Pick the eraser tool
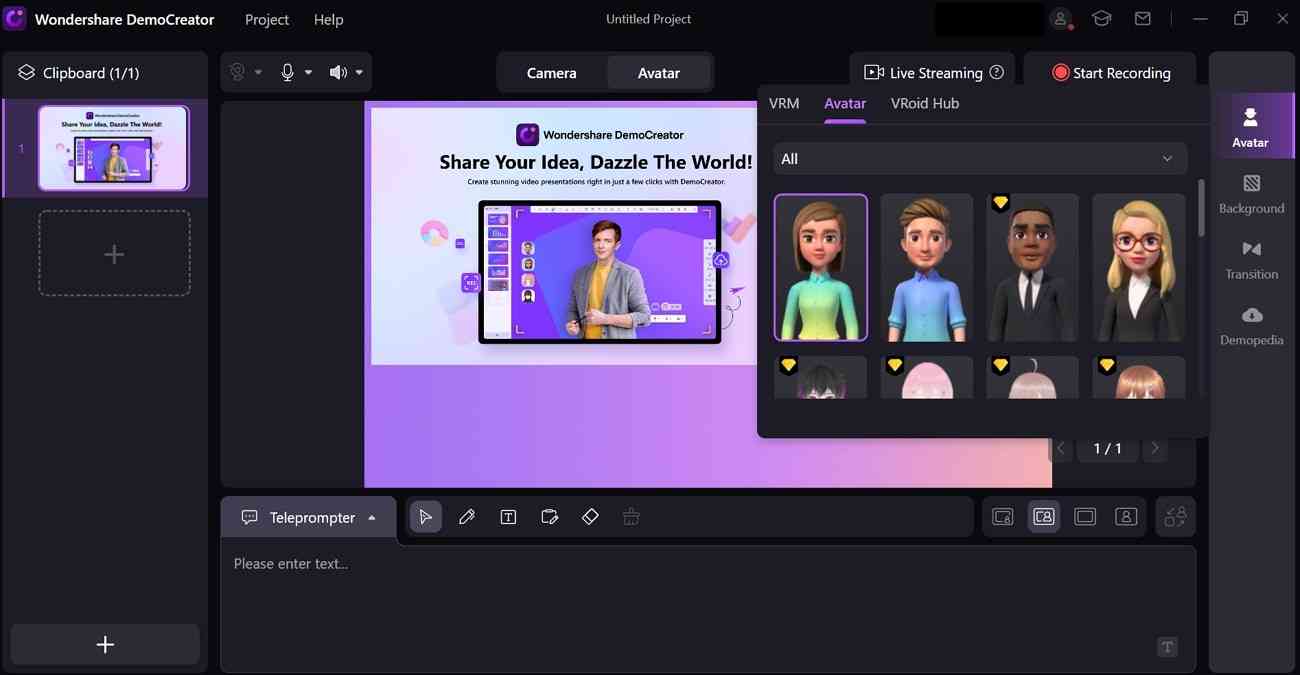 coord(590,517)
